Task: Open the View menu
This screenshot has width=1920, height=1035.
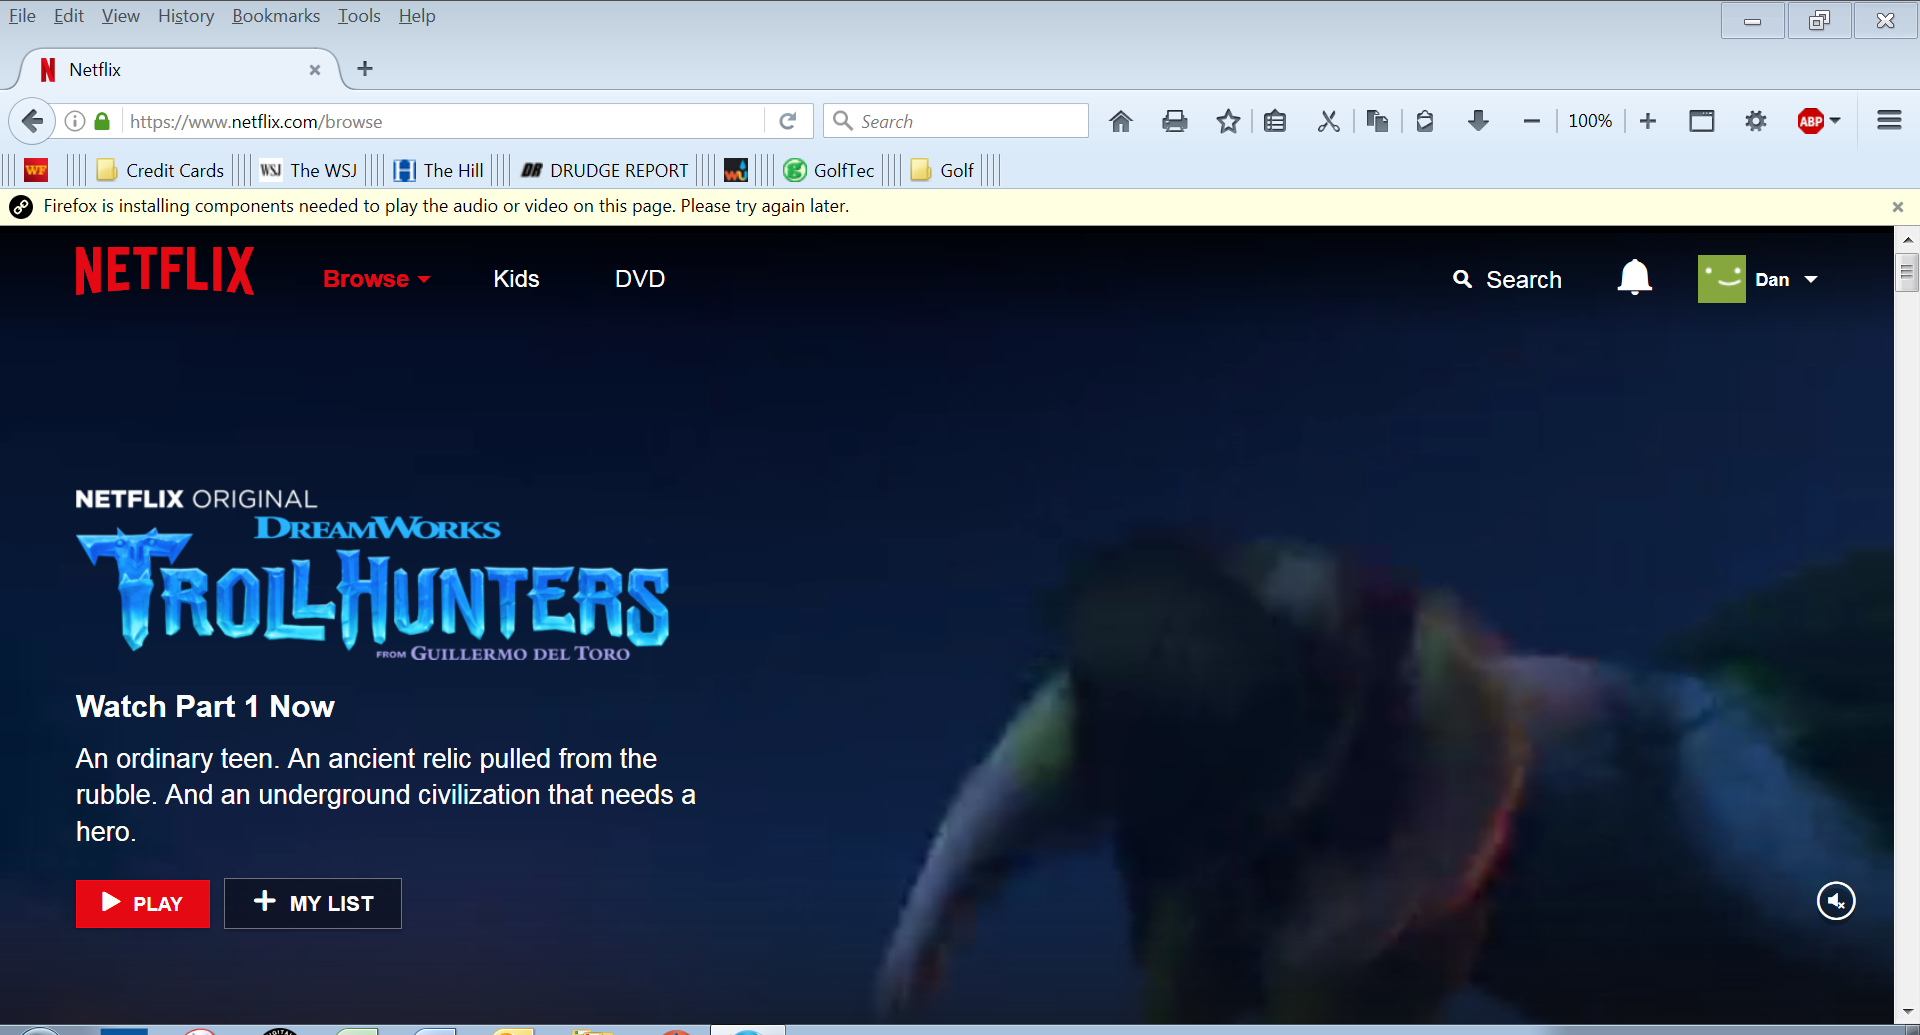Action: pos(120,16)
